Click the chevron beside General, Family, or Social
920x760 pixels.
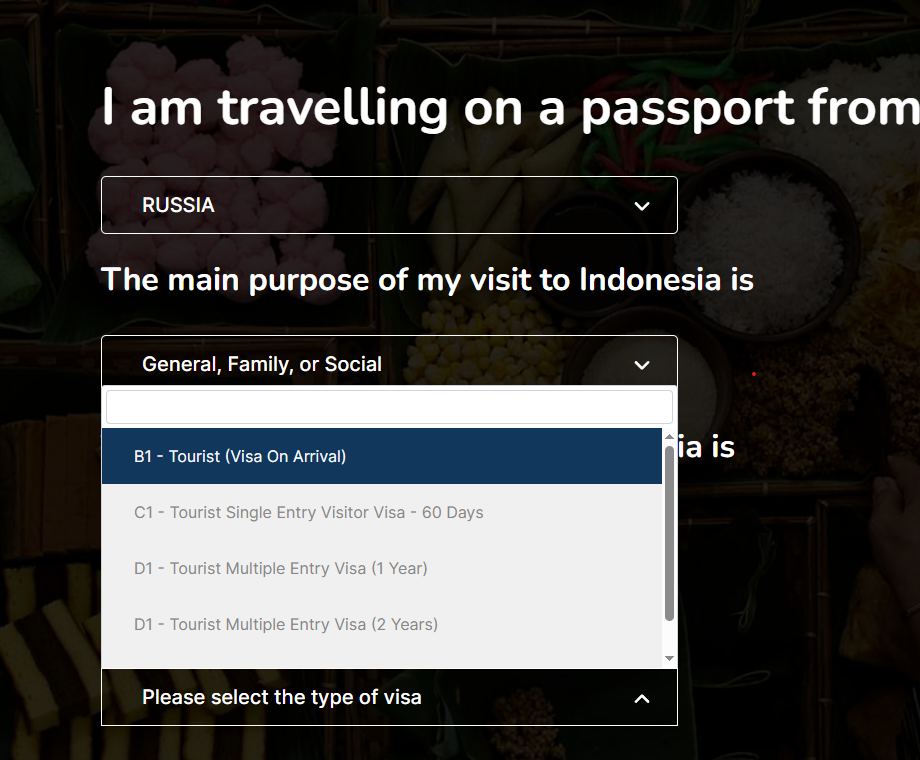pos(642,365)
